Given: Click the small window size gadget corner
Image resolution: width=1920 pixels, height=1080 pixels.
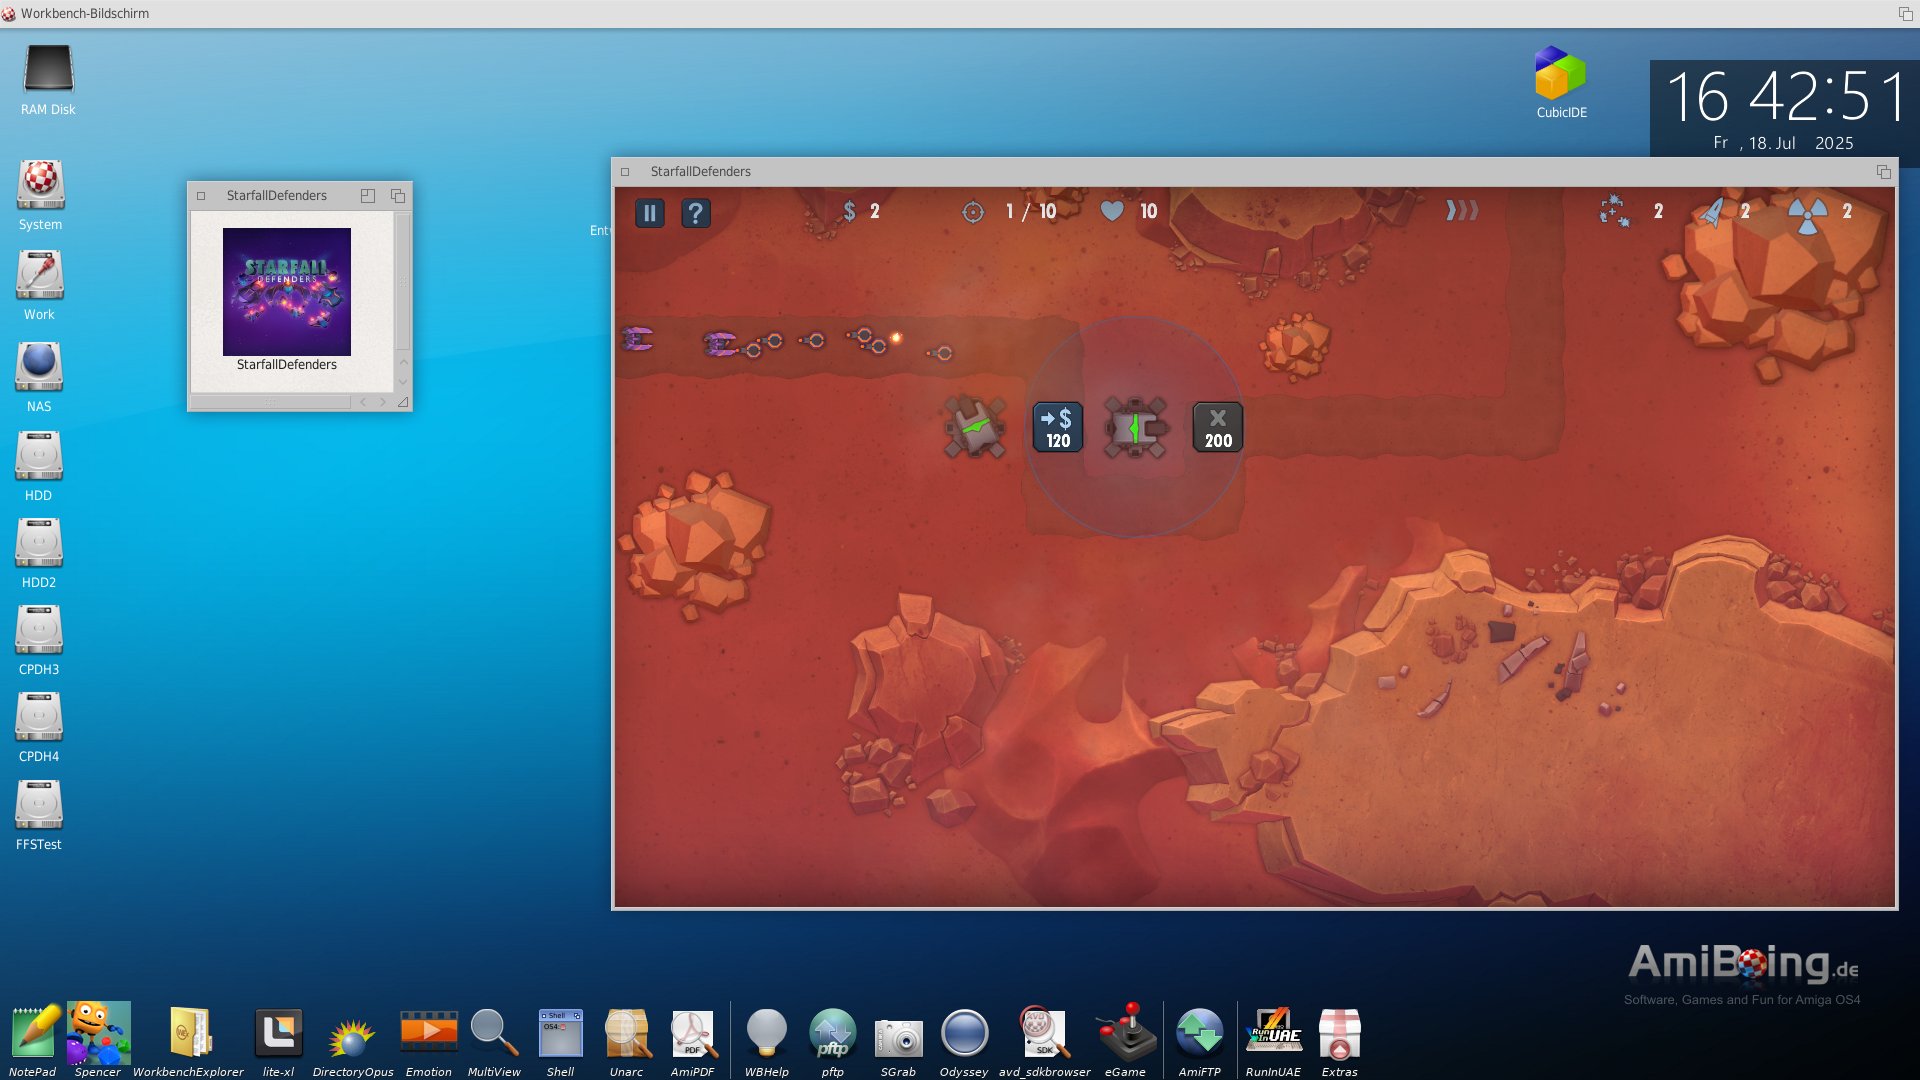Looking at the screenshot, I should 403,402.
